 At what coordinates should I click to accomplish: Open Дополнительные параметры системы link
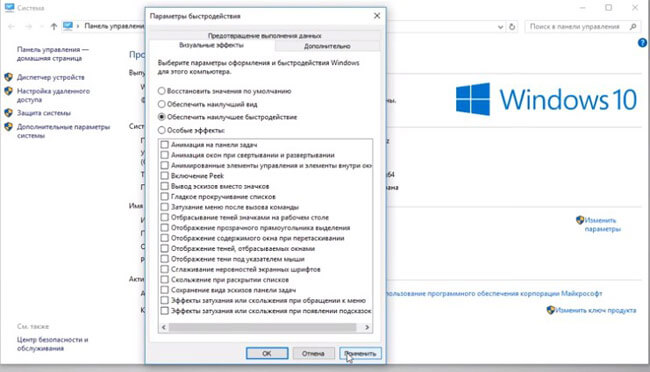coord(63,131)
